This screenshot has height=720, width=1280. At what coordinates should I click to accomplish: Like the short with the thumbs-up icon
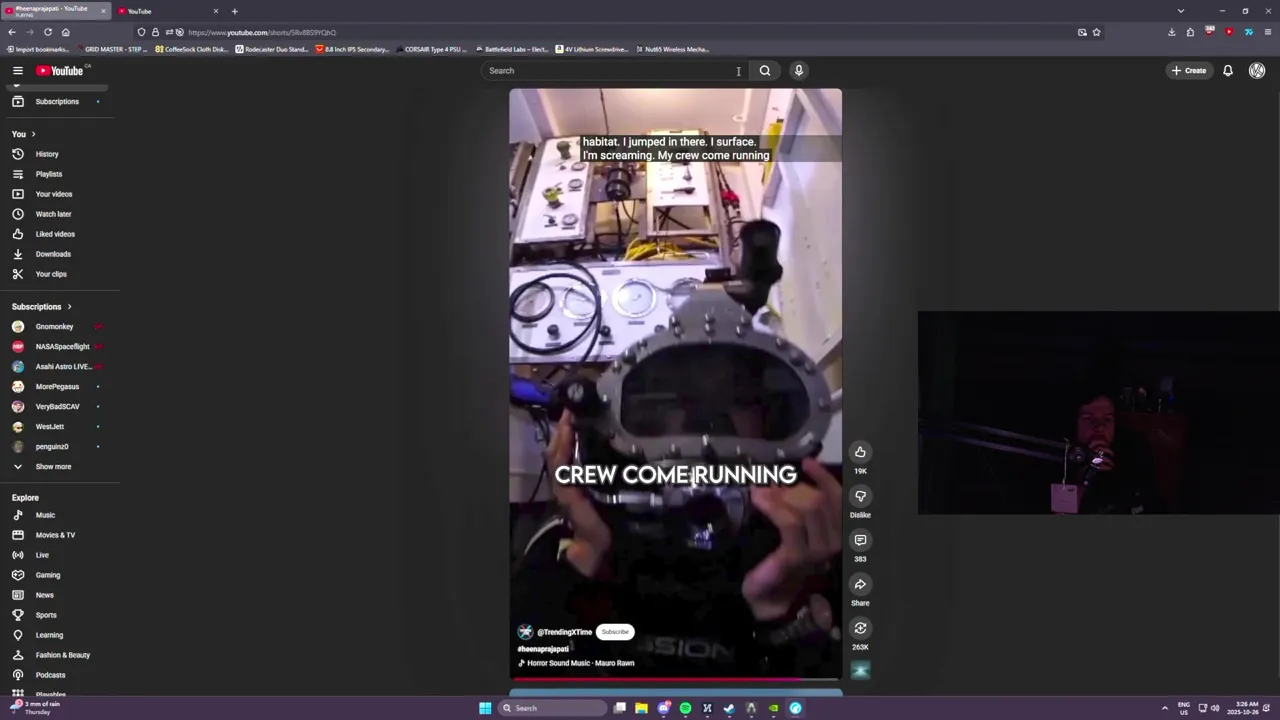pyautogui.click(x=860, y=452)
